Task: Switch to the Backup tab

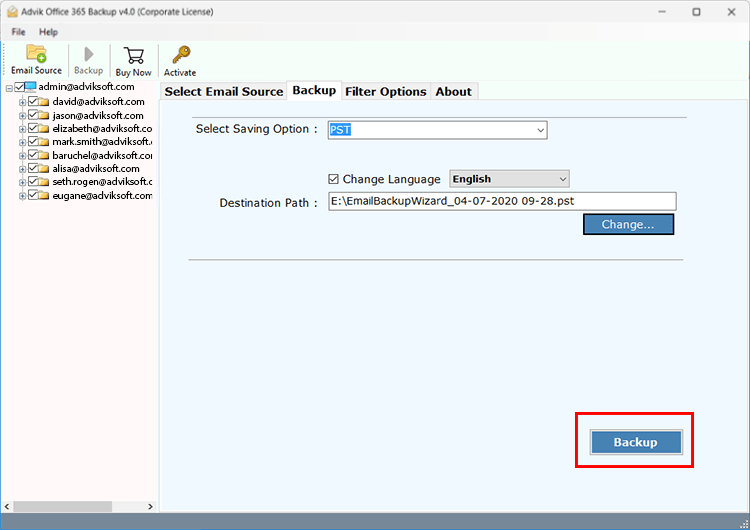Action: click(x=314, y=90)
